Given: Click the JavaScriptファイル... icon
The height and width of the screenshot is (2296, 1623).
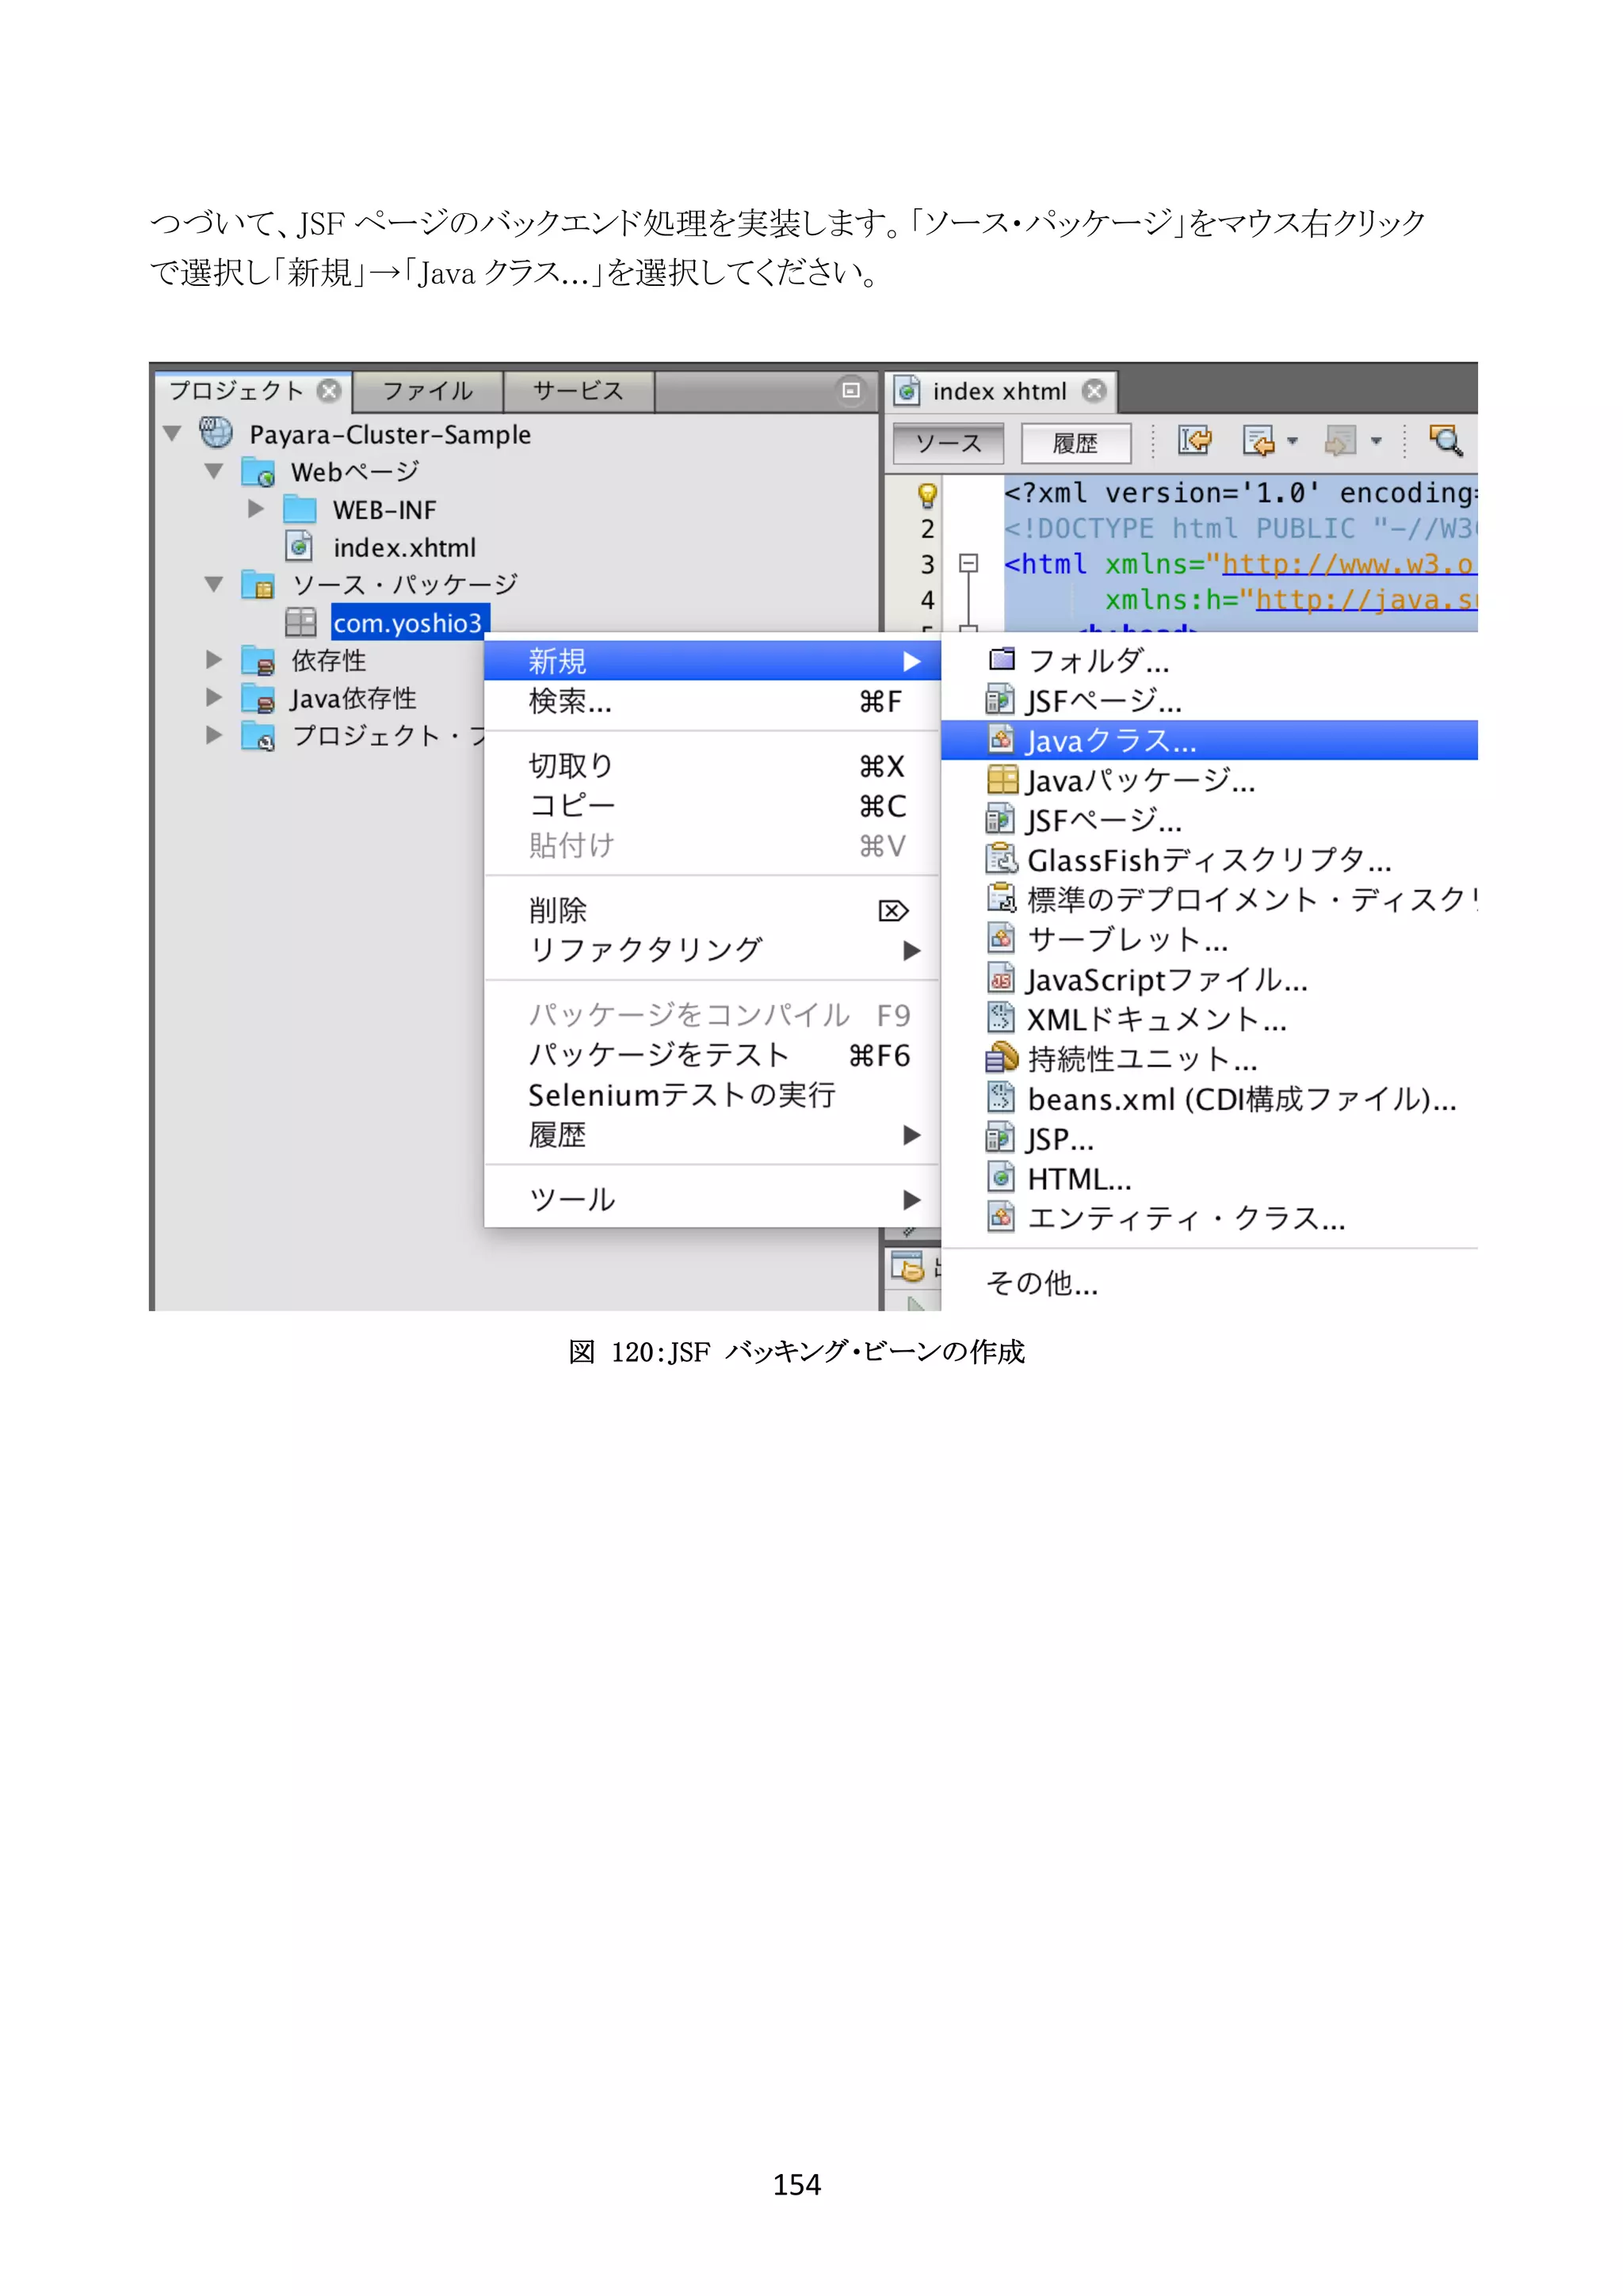Looking at the screenshot, I should click(1001, 978).
